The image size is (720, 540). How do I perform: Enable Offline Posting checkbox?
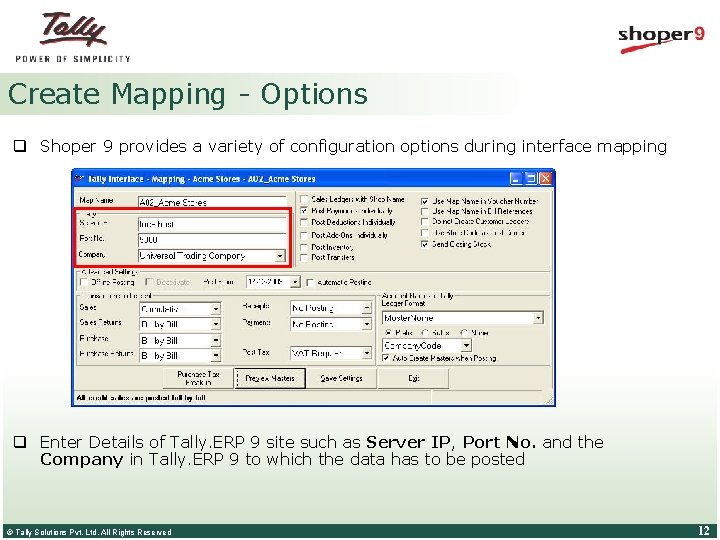click(84, 282)
